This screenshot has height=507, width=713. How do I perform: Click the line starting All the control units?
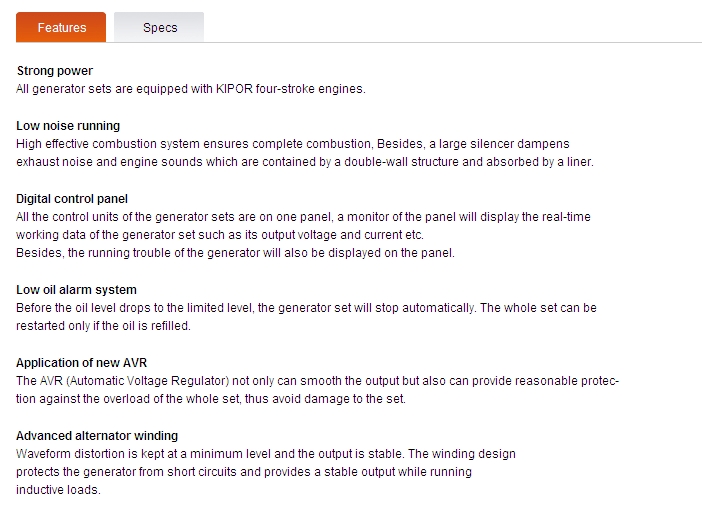pyautogui.click(x=303, y=217)
